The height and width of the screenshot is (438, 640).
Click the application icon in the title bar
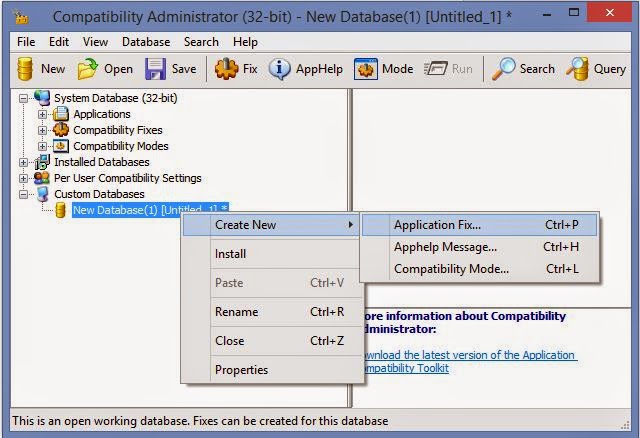click(20, 16)
